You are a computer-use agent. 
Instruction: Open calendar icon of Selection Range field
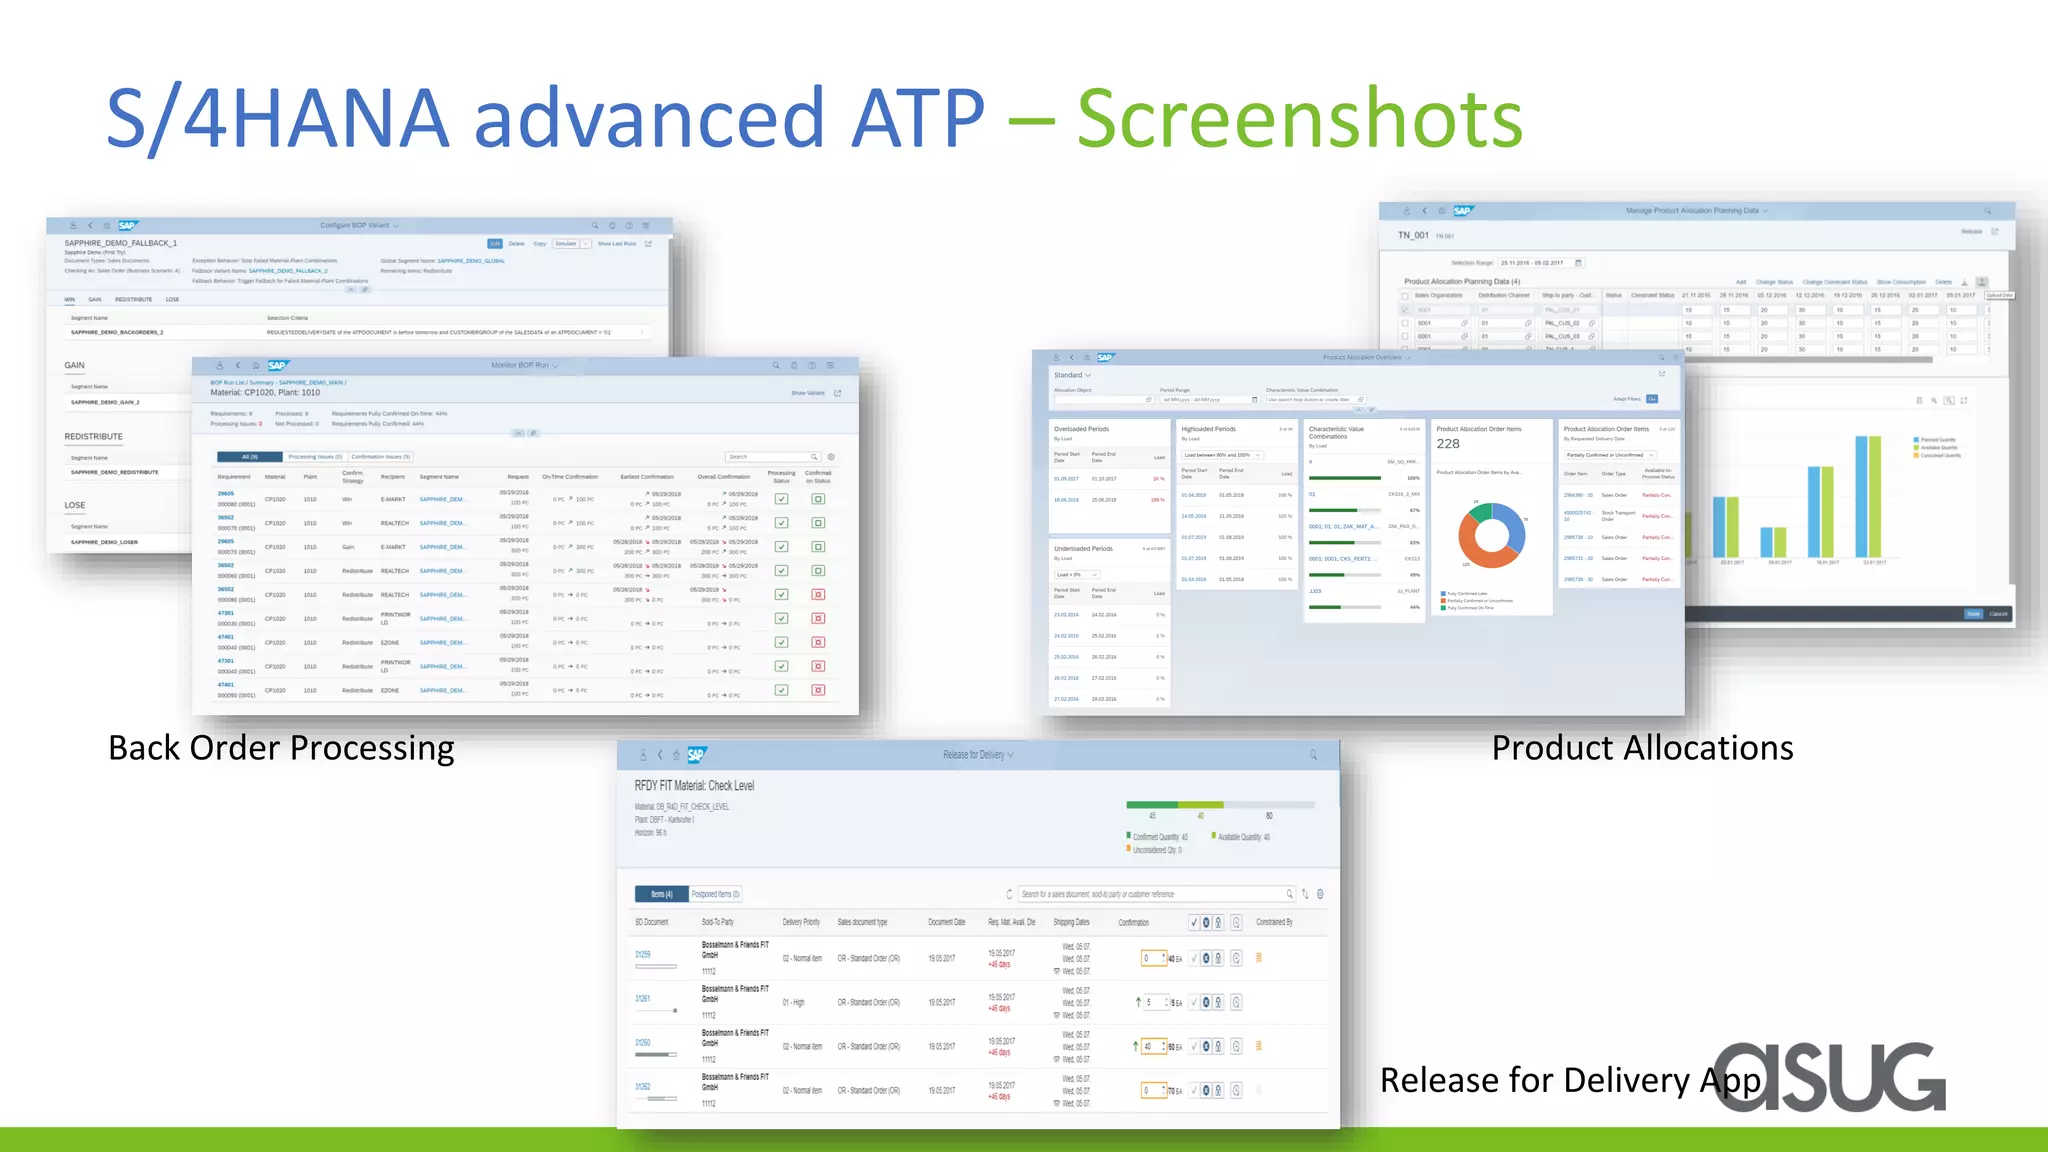(x=1579, y=263)
